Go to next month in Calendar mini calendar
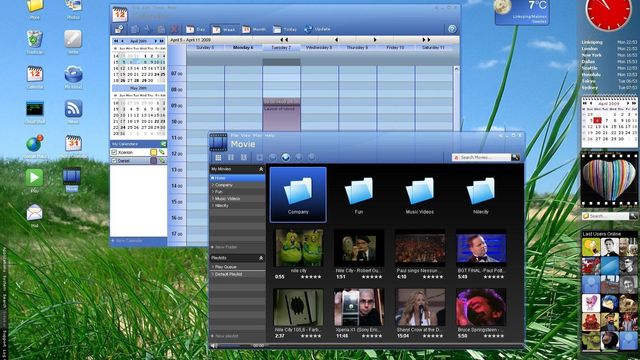The height and width of the screenshot is (360, 640). [156, 41]
